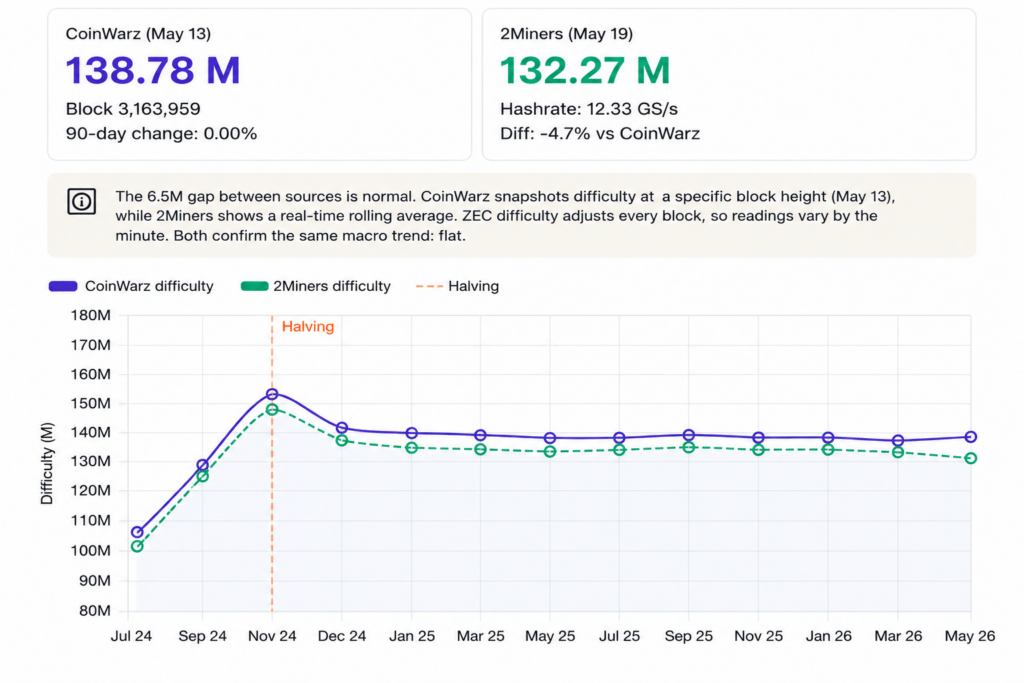Click the CoinWarz data point for Jul 24
Image resolution: width=1024 pixels, height=683 pixels.
(x=137, y=532)
